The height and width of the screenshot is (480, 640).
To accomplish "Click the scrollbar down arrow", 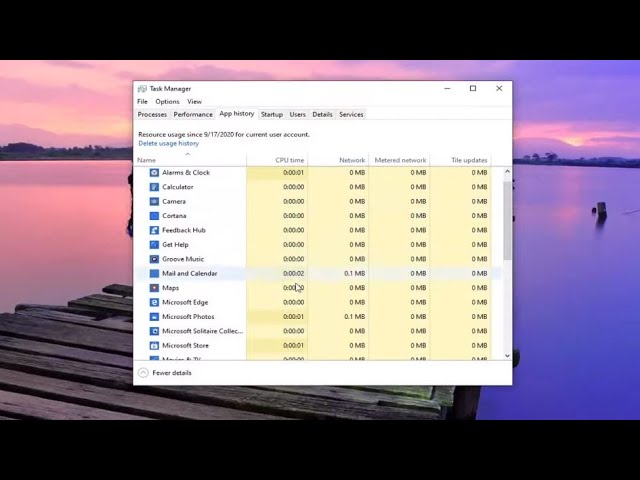I will coord(507,356).
